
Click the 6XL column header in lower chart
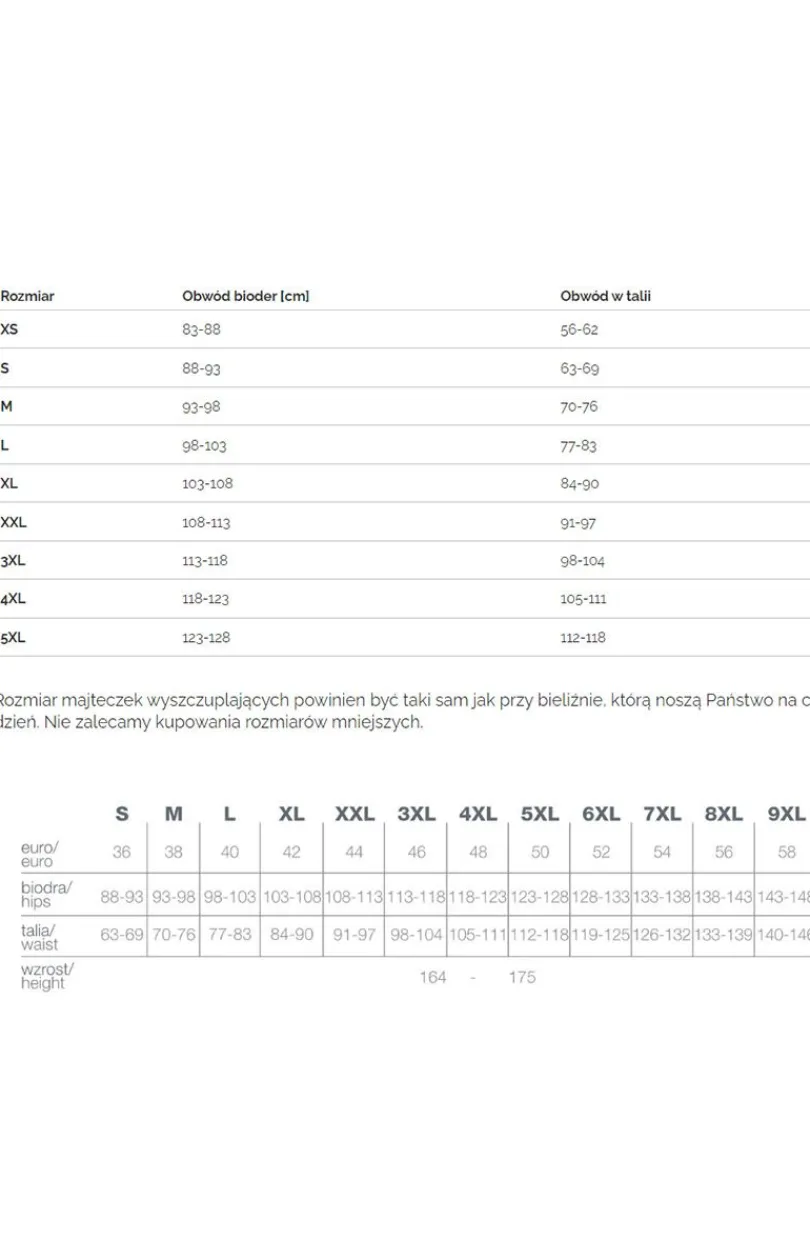point(601,814)
